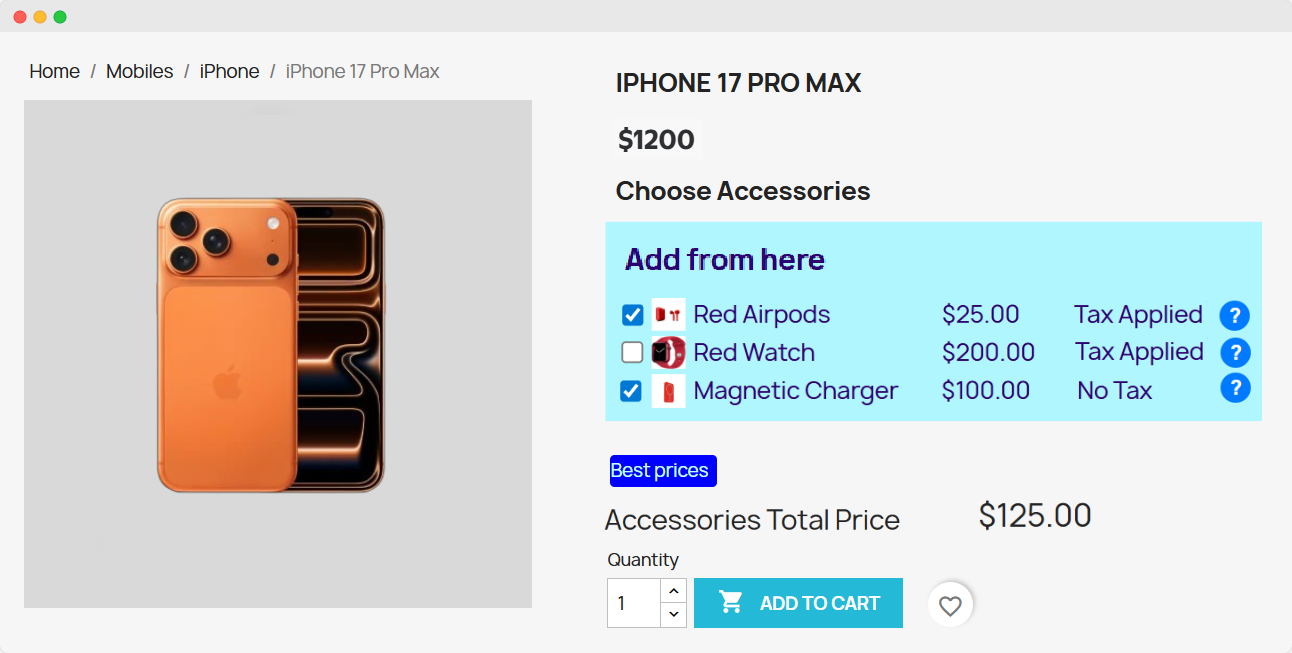The width and height of the screenshot is (1292, 653).
Task: Go to the Home breadcrumb
Action: pyautogui.click(x=55, y=71)
